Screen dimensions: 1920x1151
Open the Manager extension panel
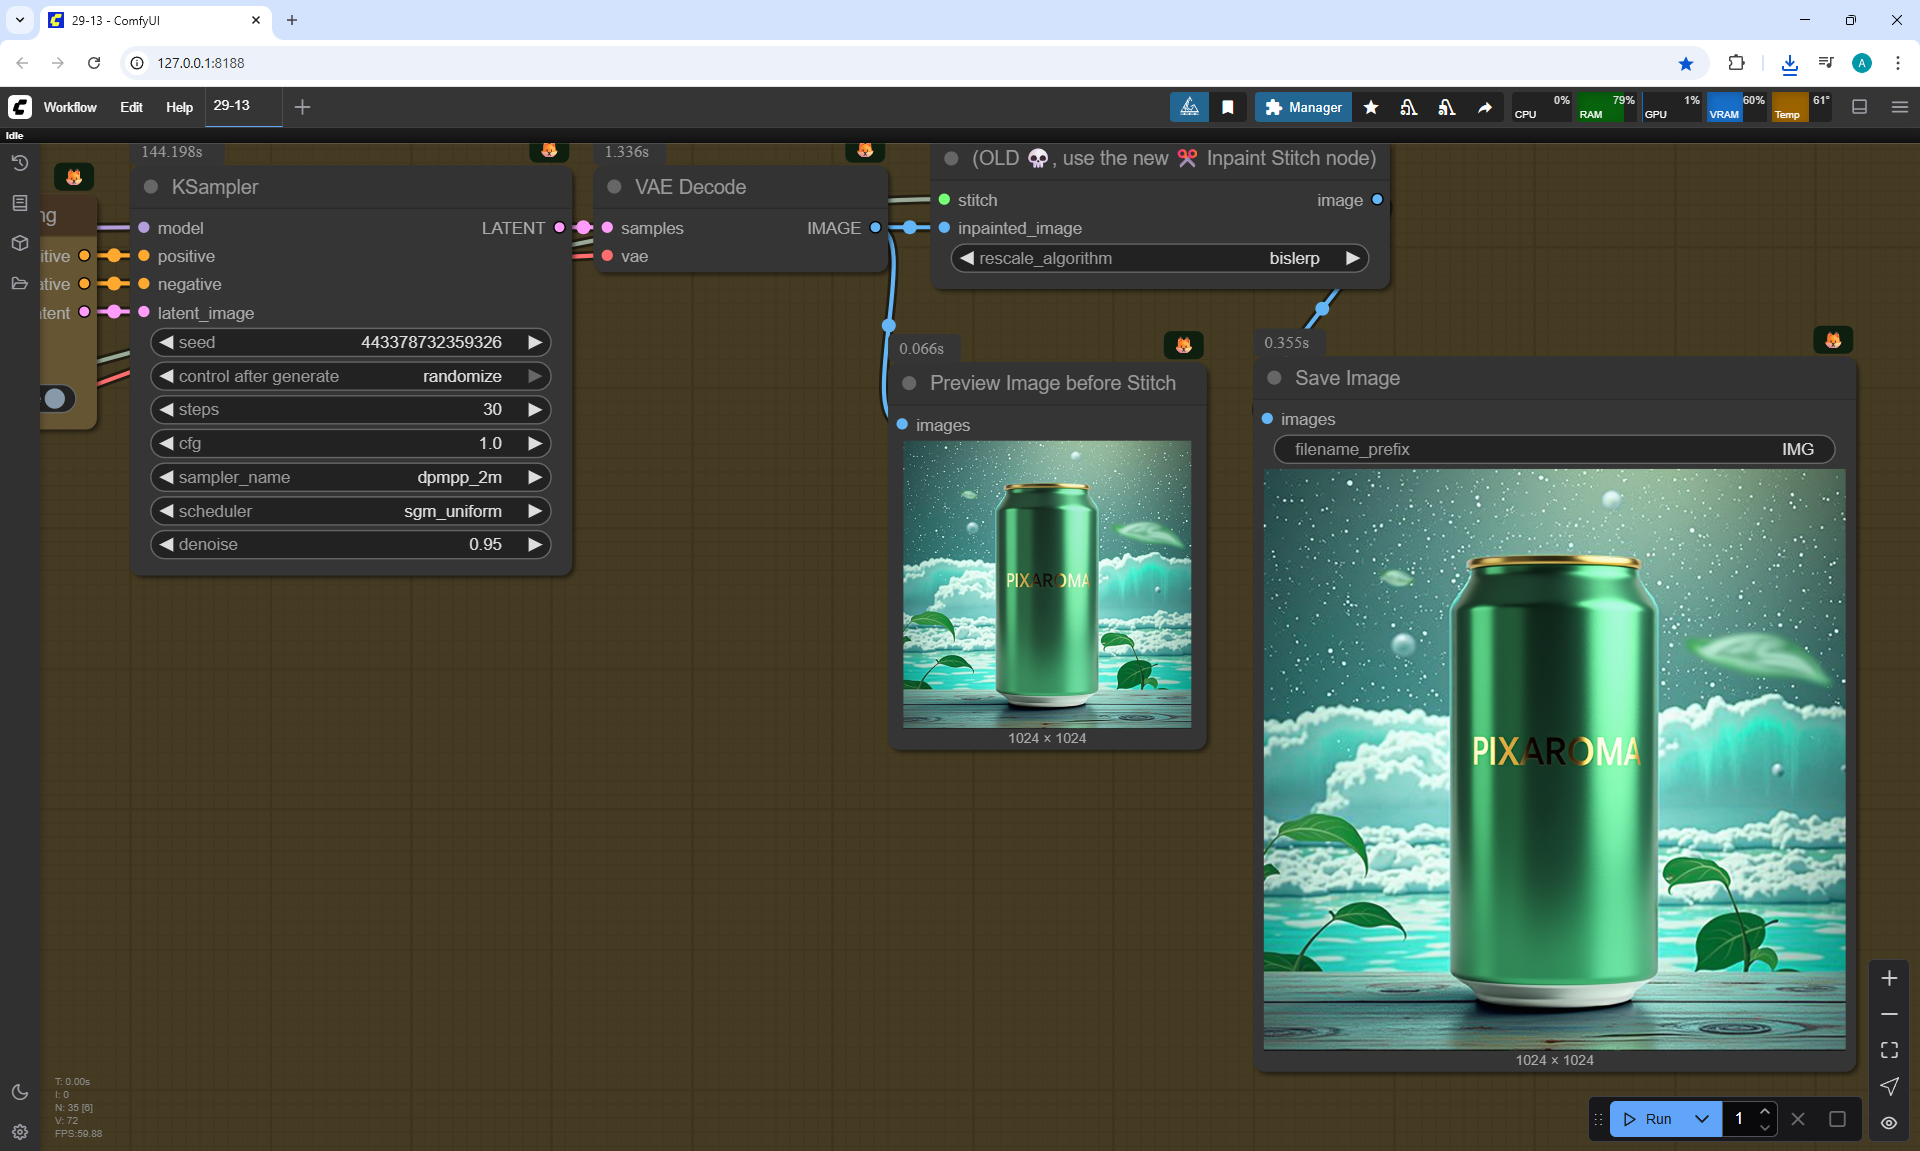(x=1303, y=107)
